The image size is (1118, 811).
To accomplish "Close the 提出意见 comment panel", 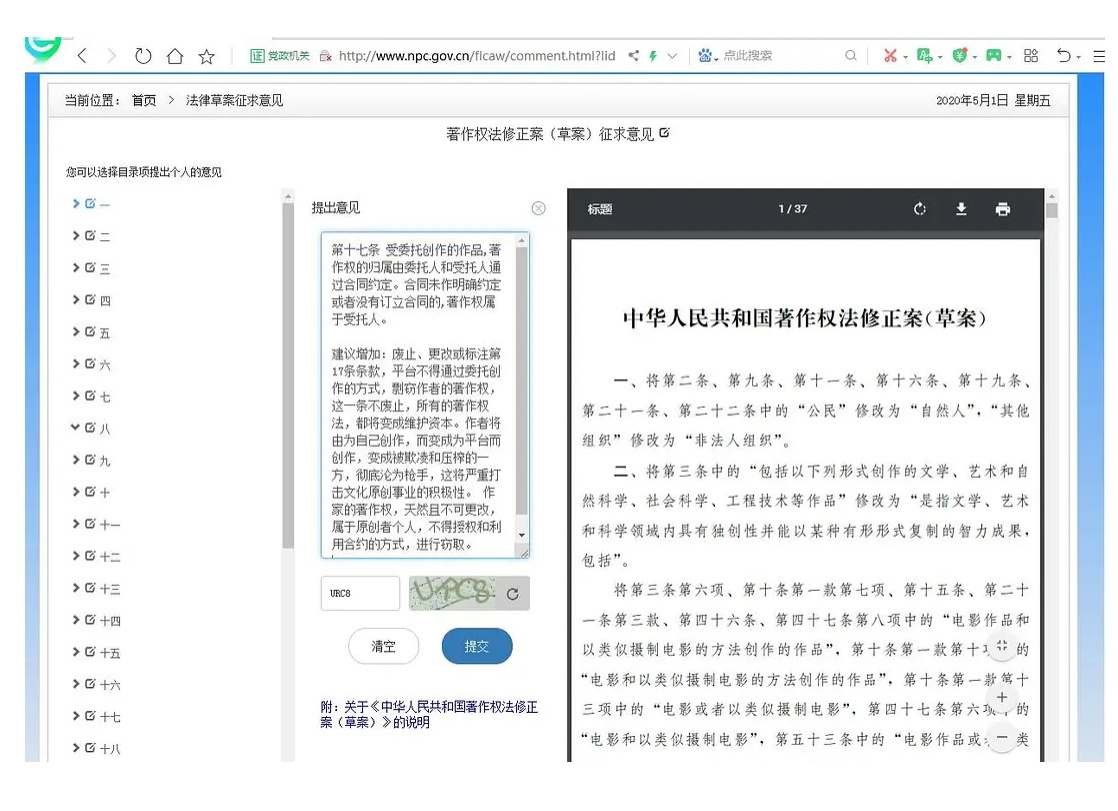I will pos(538,208).
